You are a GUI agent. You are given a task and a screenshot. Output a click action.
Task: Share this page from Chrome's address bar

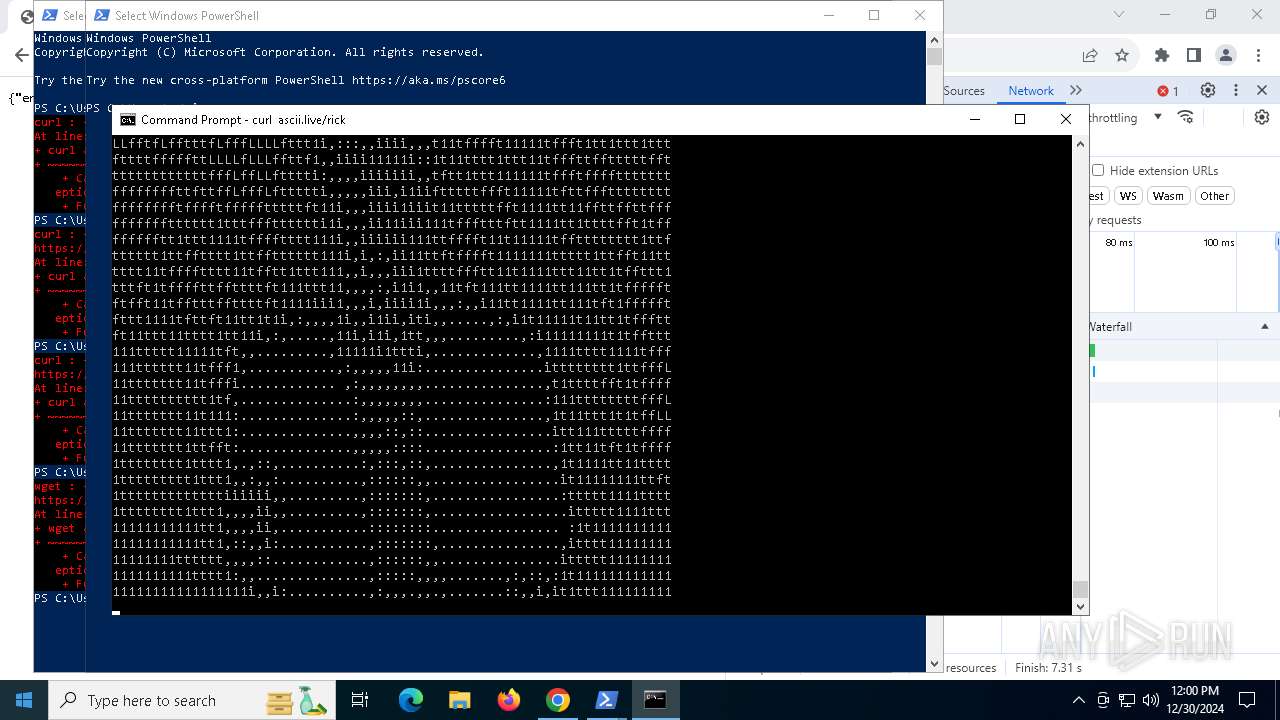1090,55
